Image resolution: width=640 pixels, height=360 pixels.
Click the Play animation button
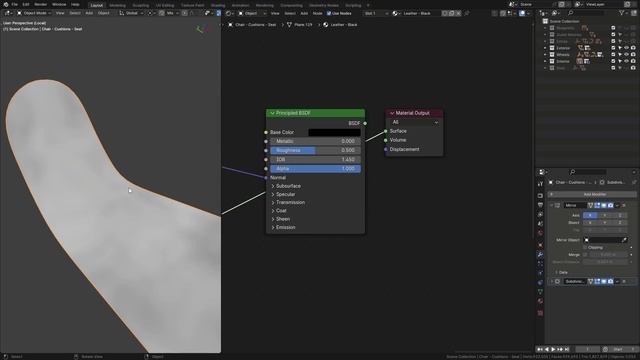(553, 349)
